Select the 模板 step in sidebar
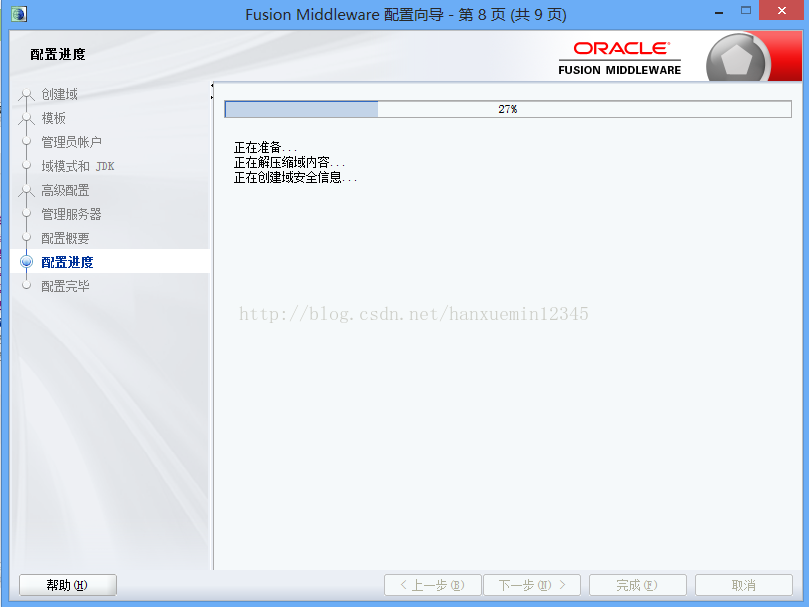809x607 pixels. click(54, 118)
